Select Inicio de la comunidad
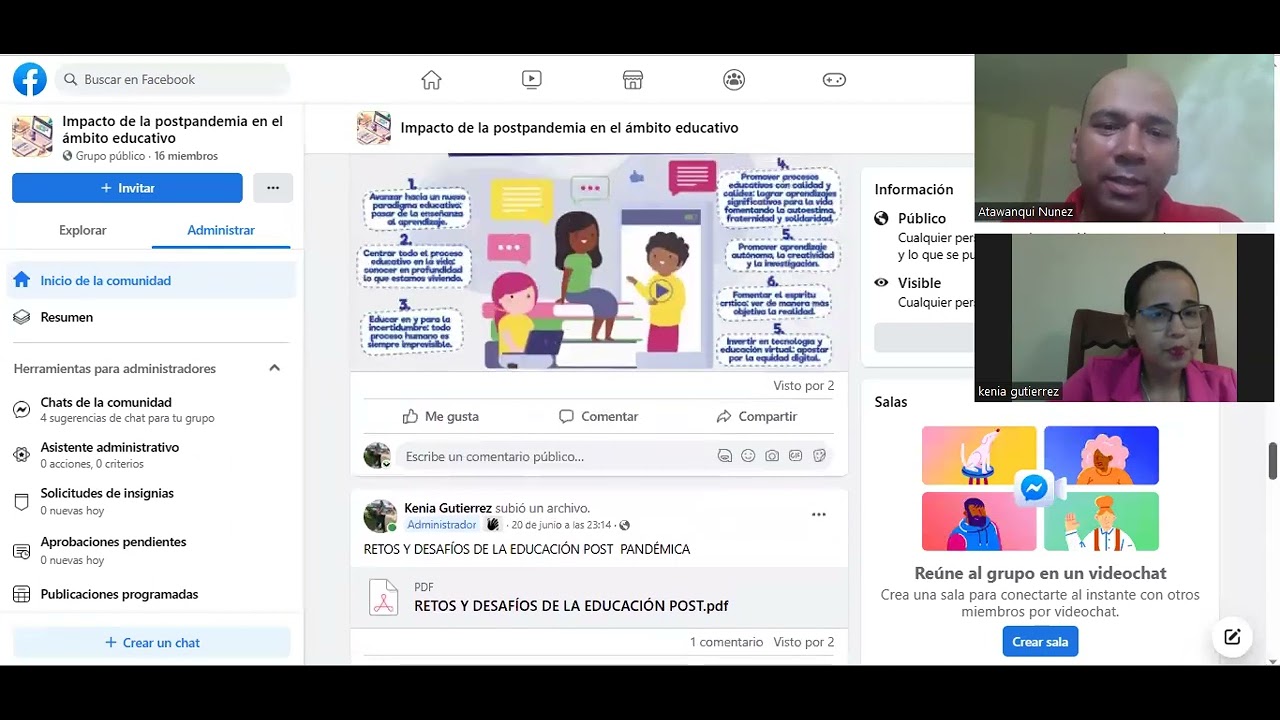Screen dimensions: 1280x720 coord(152,281)
